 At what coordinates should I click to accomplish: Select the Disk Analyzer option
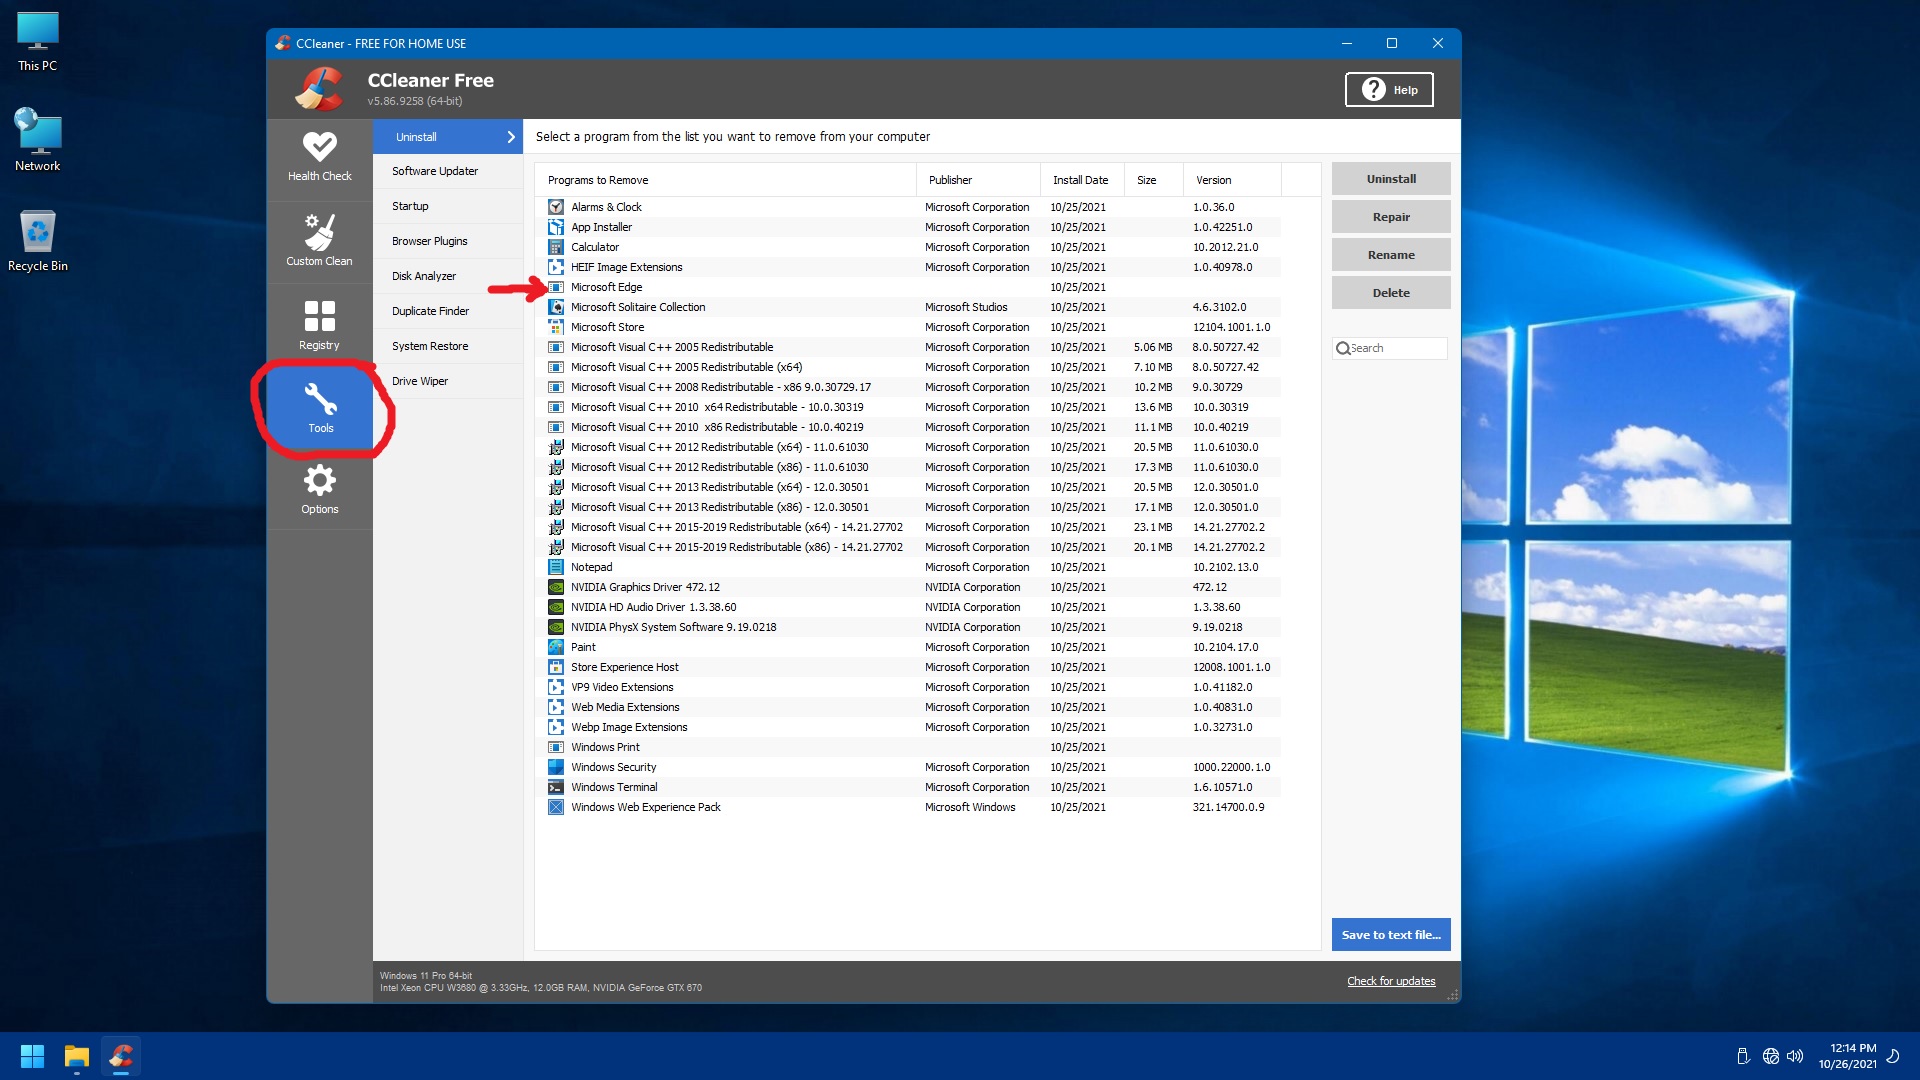pos(425,276)
